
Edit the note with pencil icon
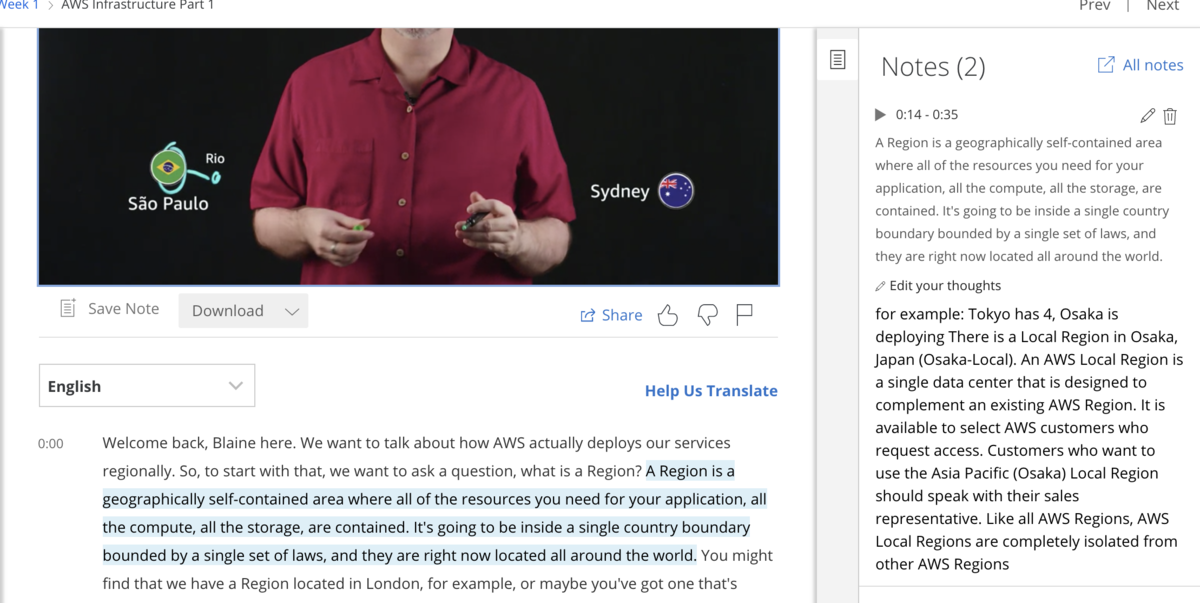coord(1148,116)
